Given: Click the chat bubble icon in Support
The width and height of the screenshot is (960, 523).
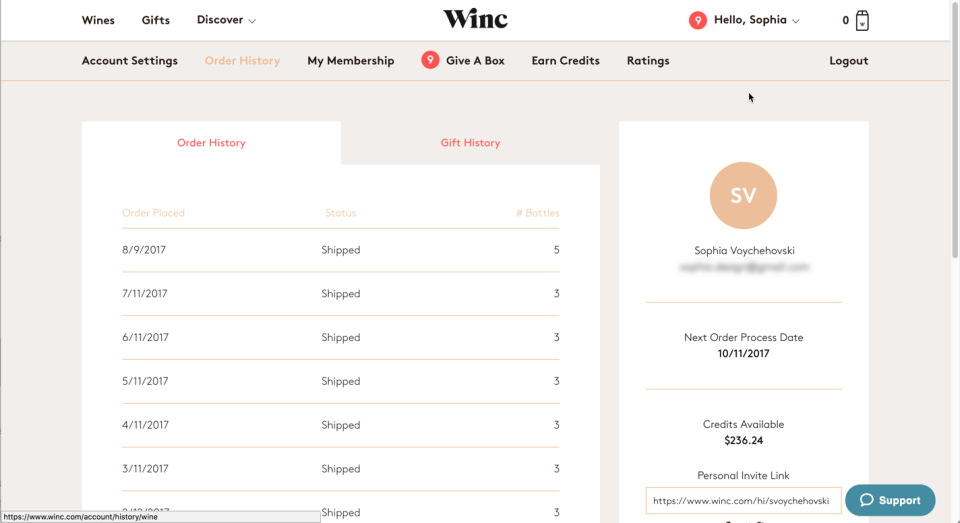Looking at the screenshot, I should (x=866, y=500).
